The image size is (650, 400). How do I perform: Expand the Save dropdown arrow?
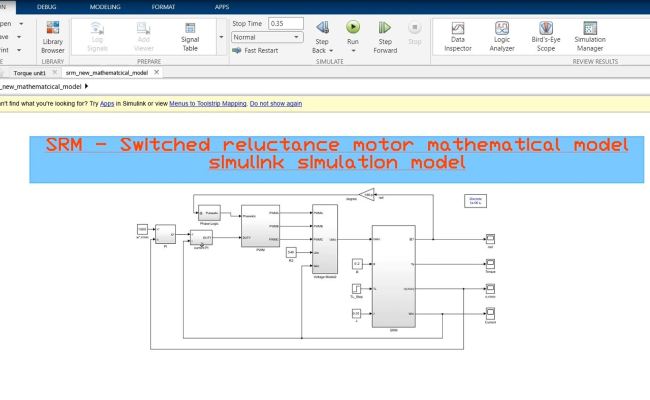point(19,37)
